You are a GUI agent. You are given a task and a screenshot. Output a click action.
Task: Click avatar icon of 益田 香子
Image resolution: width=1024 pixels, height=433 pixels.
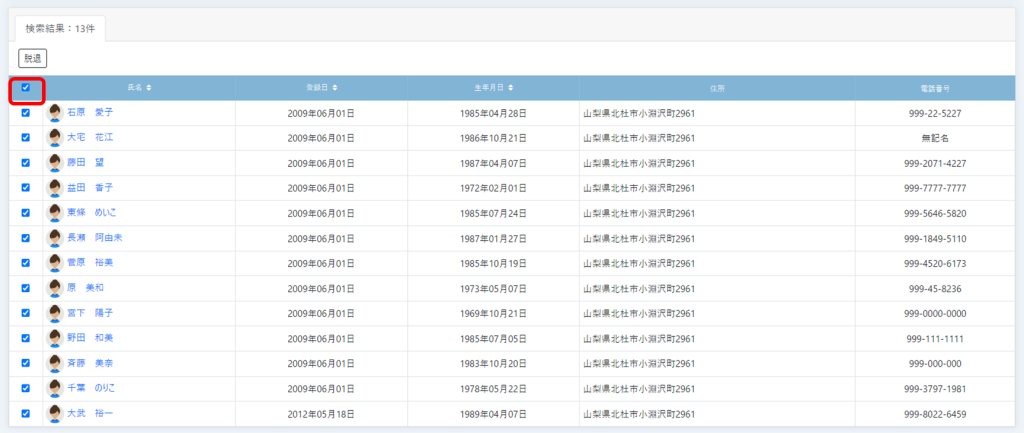pyautogui.click(x=55, y=188)
